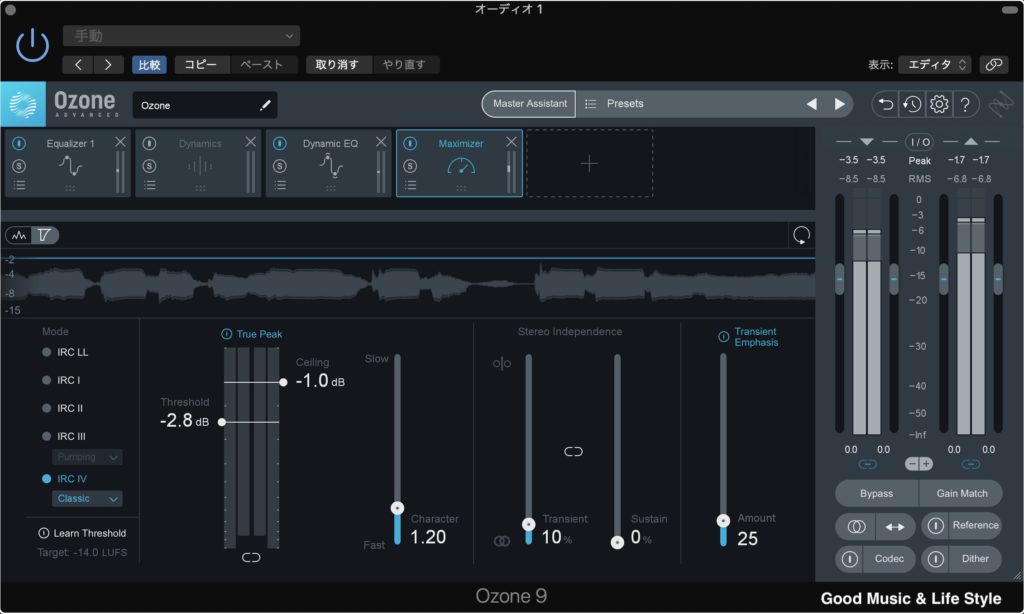The image size is (1024, 614).
Task: Click the ペースト paste button
Action: (262, 65)
